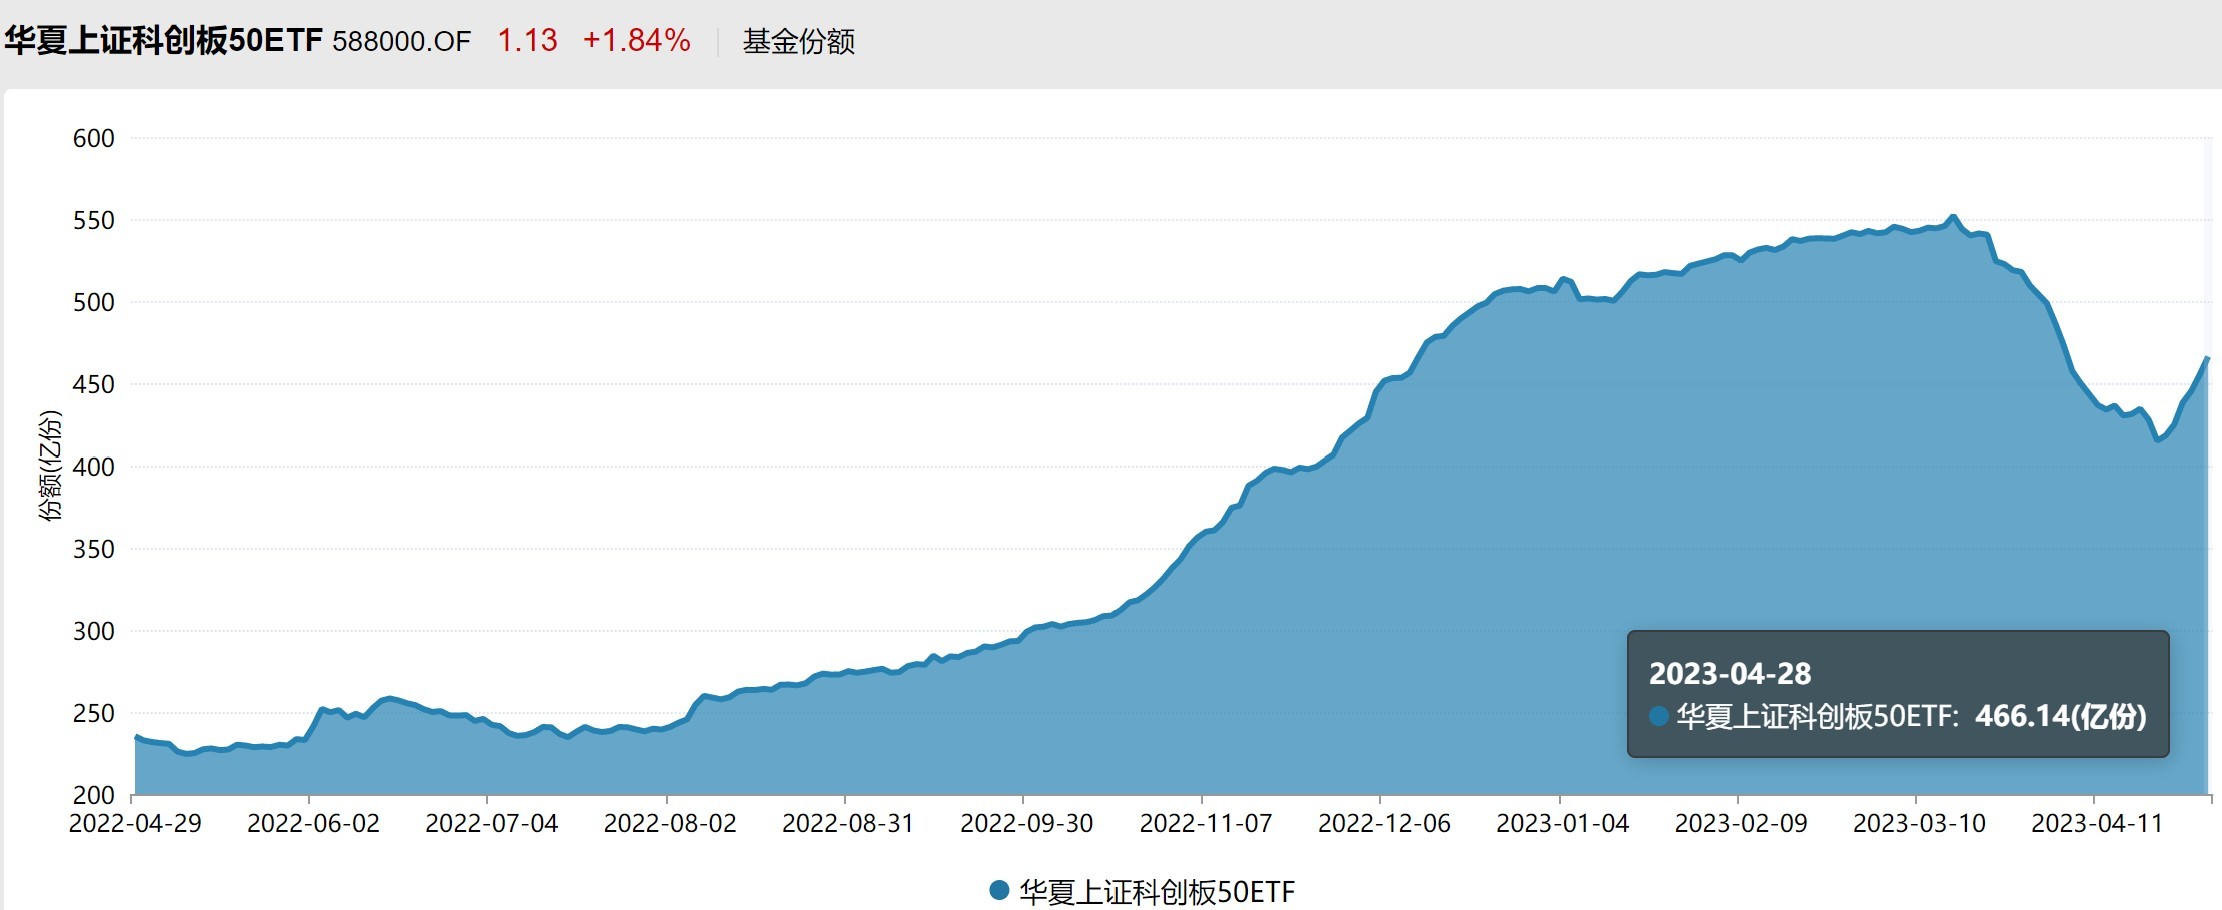Image resolution: width=2222 pixels, height=910 pixels.
Task: Click y-axis value 400
Action: tap(94, 467)
